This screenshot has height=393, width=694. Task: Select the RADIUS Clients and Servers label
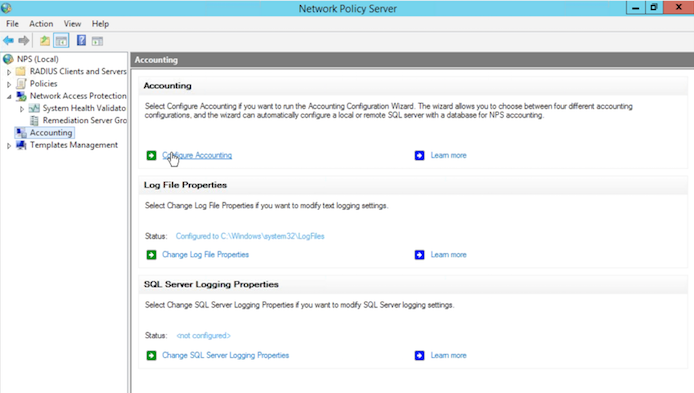78,71
